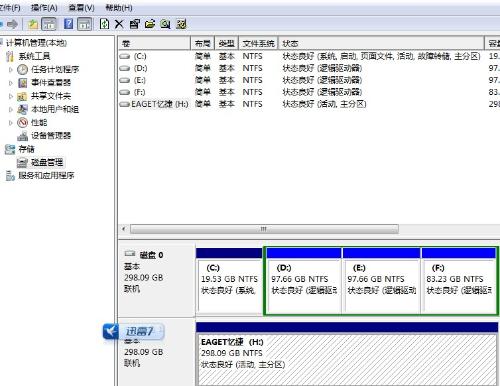Screen dimensions: 500x386
Task: Open the 文件(F) menu
Action: [10, 7]
